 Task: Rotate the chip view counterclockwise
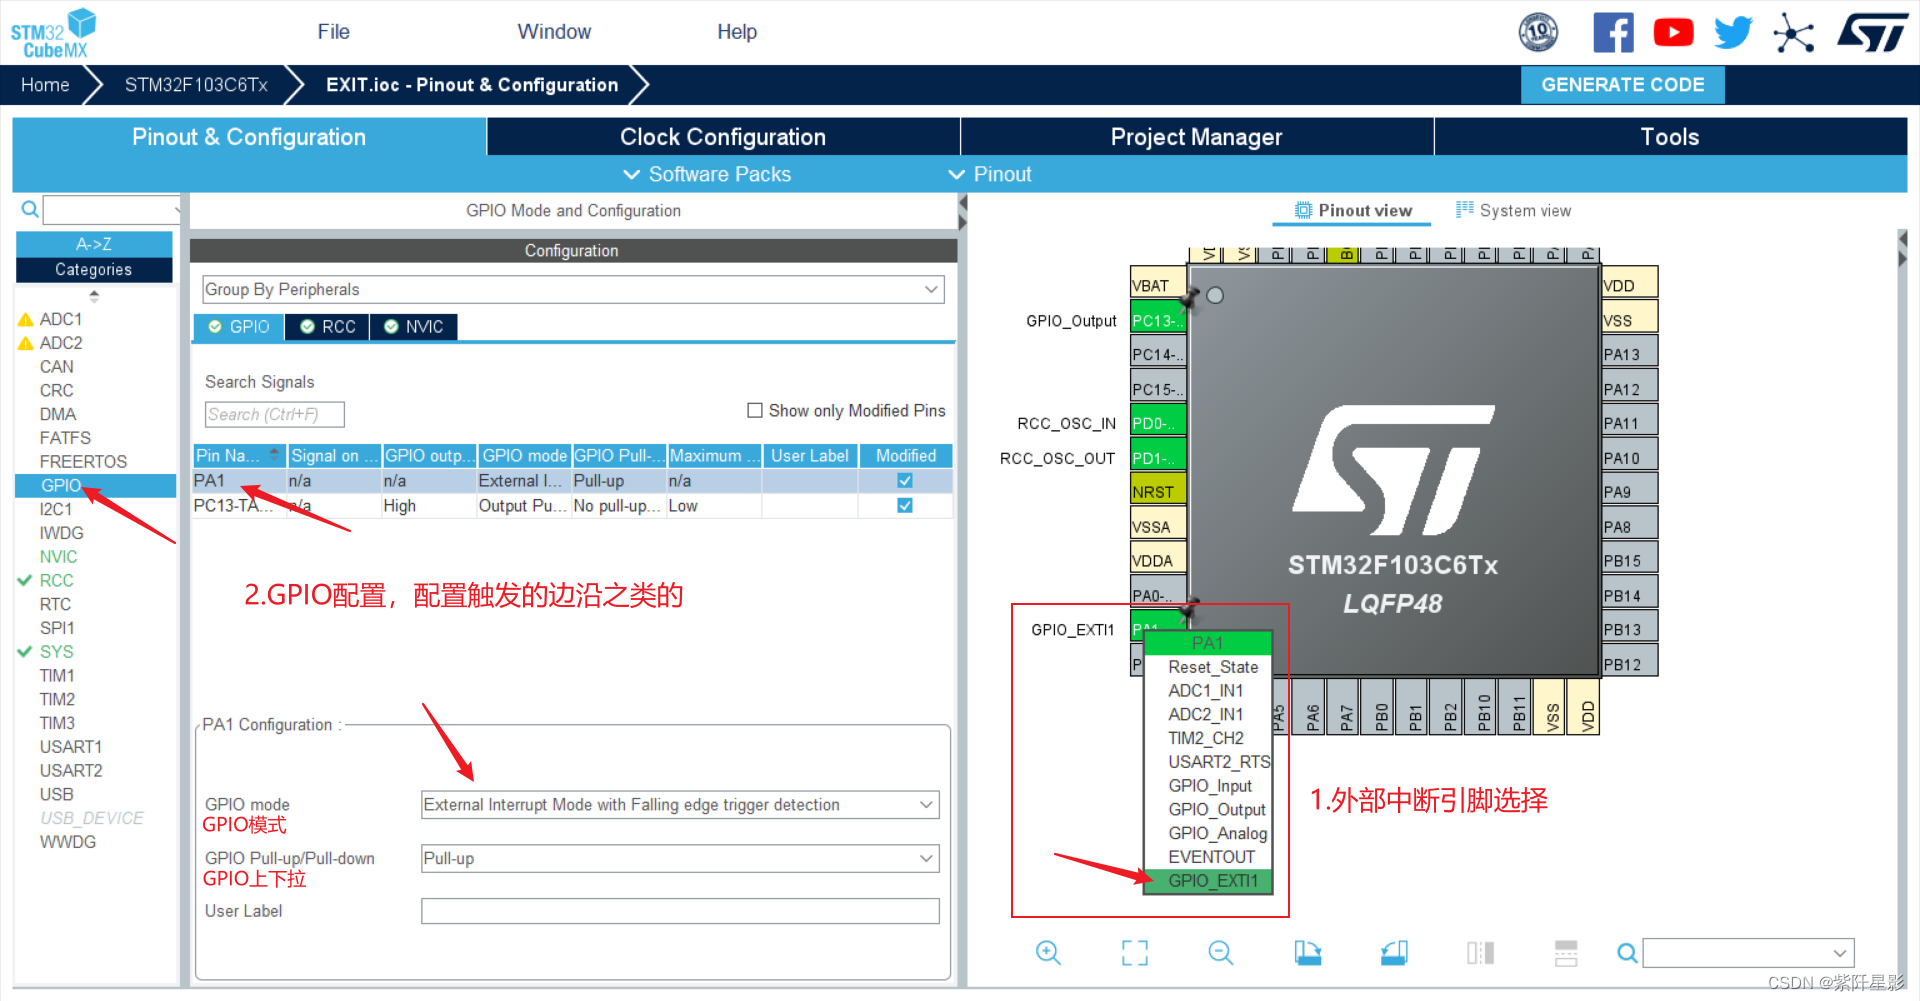1394,952
